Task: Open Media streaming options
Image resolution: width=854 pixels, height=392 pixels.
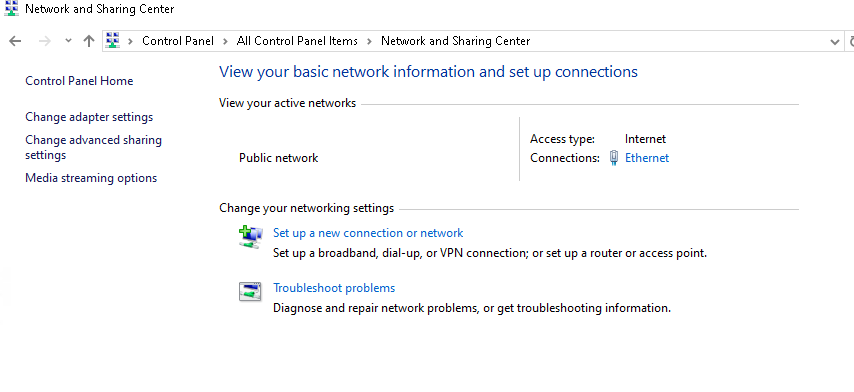Action: [91, 178]
